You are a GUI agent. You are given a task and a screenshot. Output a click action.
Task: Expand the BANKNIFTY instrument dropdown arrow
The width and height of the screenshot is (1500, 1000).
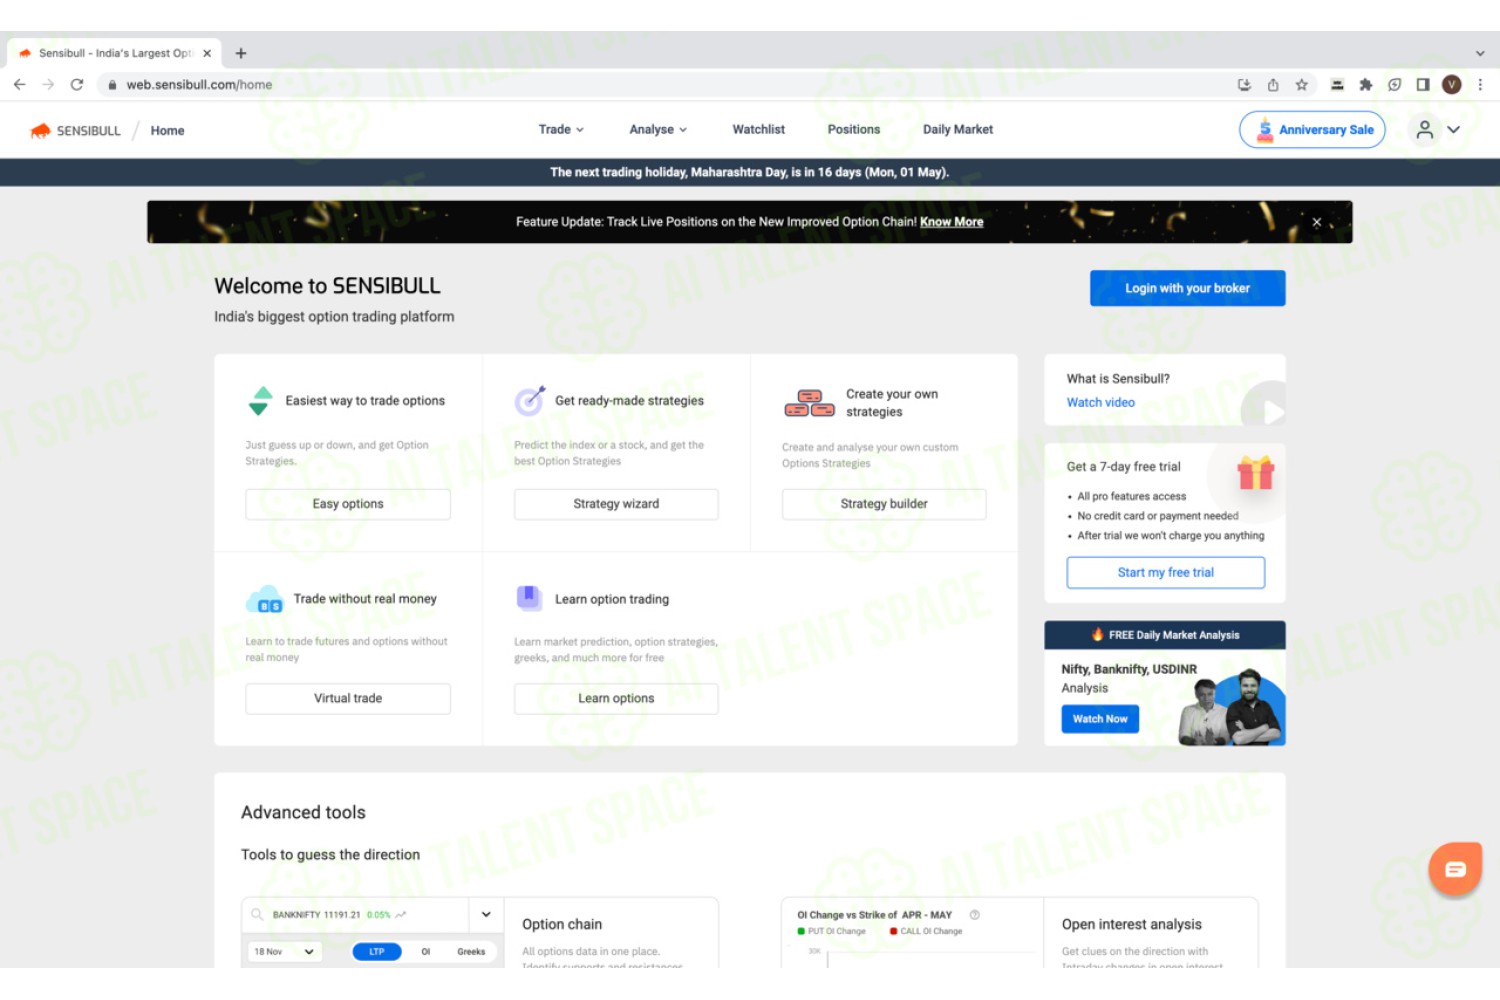pyautogui.click(x=486, y=914)
